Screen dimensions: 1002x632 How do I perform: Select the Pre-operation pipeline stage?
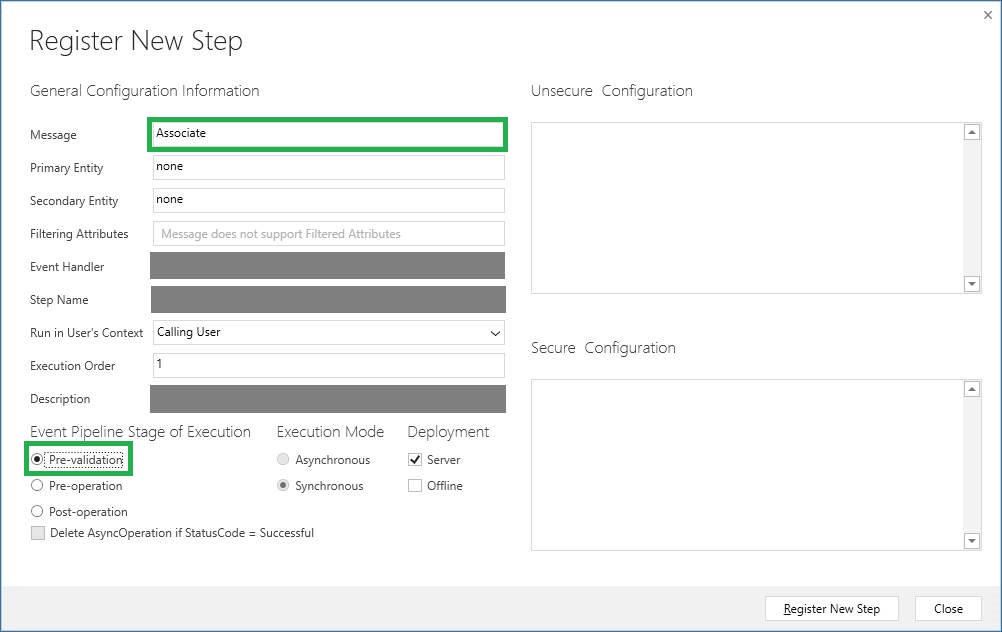pos(37,485)
